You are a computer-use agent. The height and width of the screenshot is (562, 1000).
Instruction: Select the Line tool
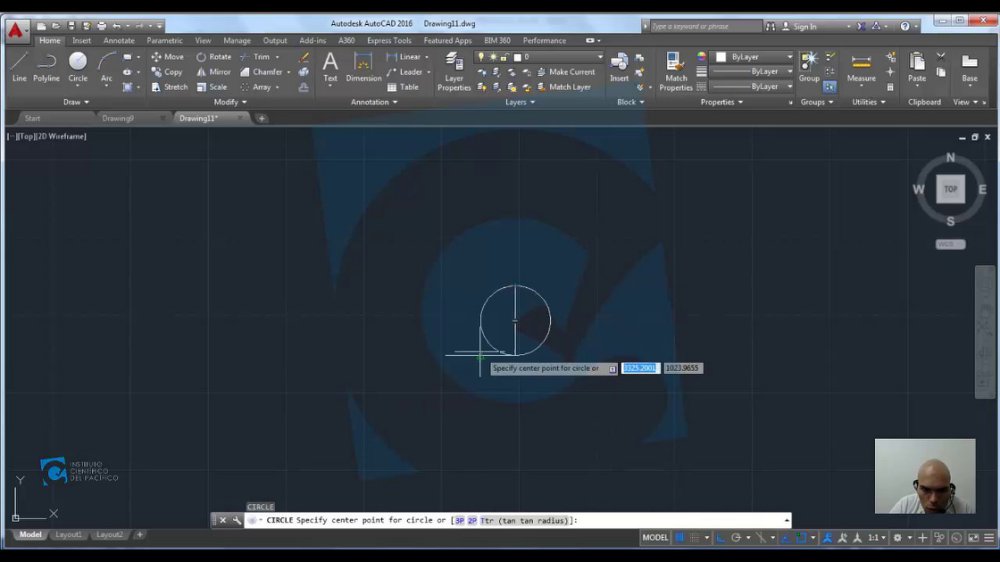(x=19, y=67)
